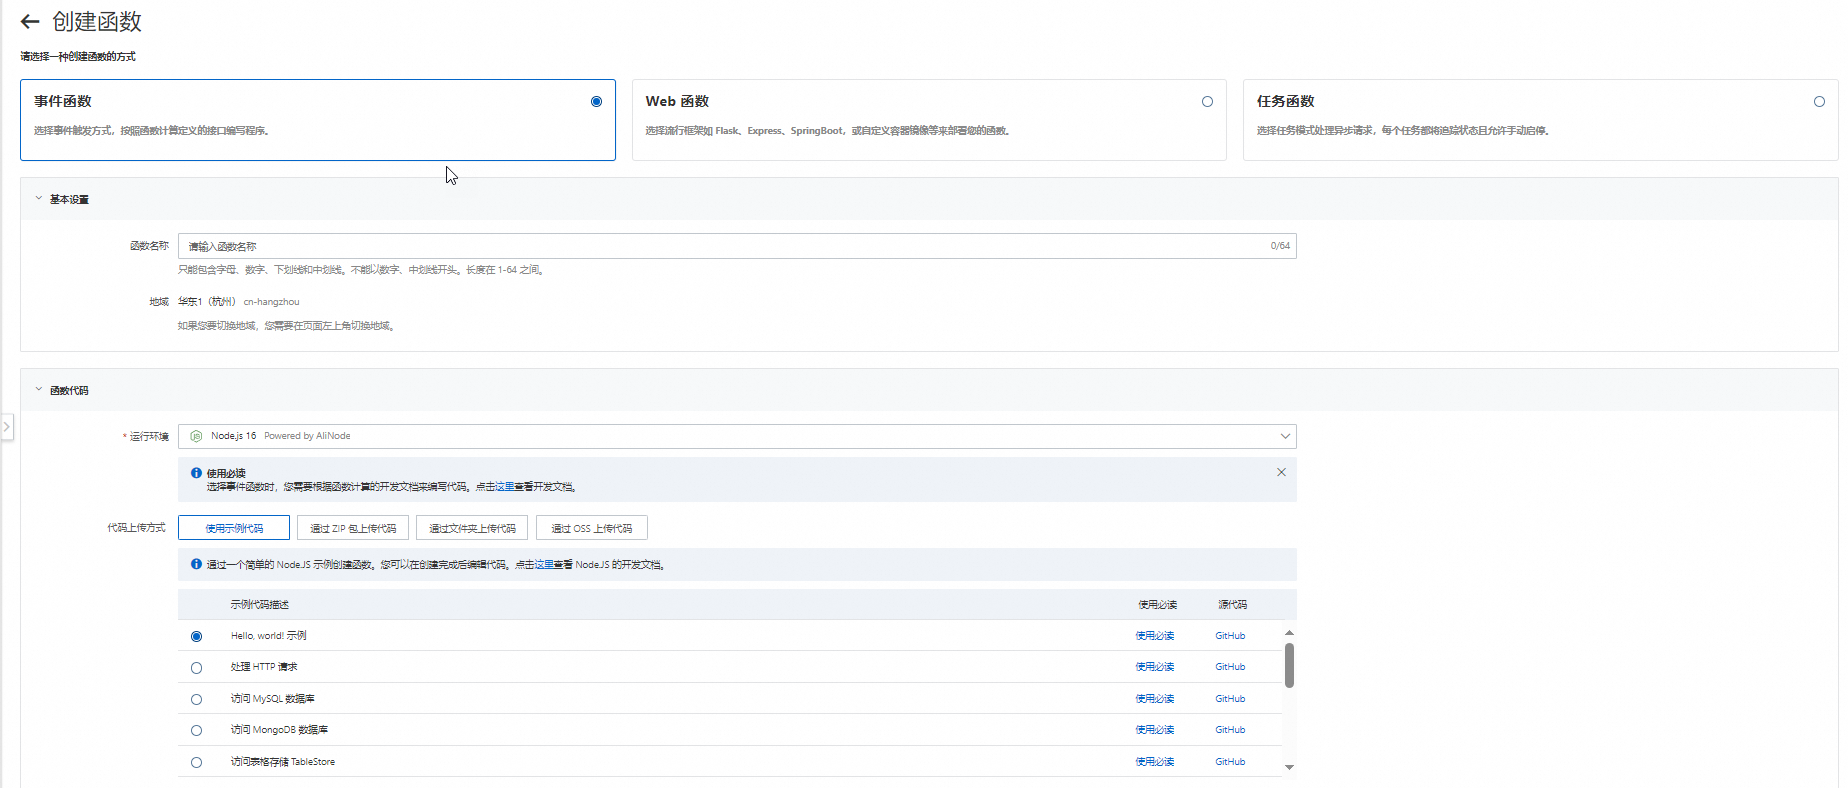Image resolution: width=1848 pixels, height=788 pixels.
Task: Click the 创建函数 page title
Action: [97, 22]
